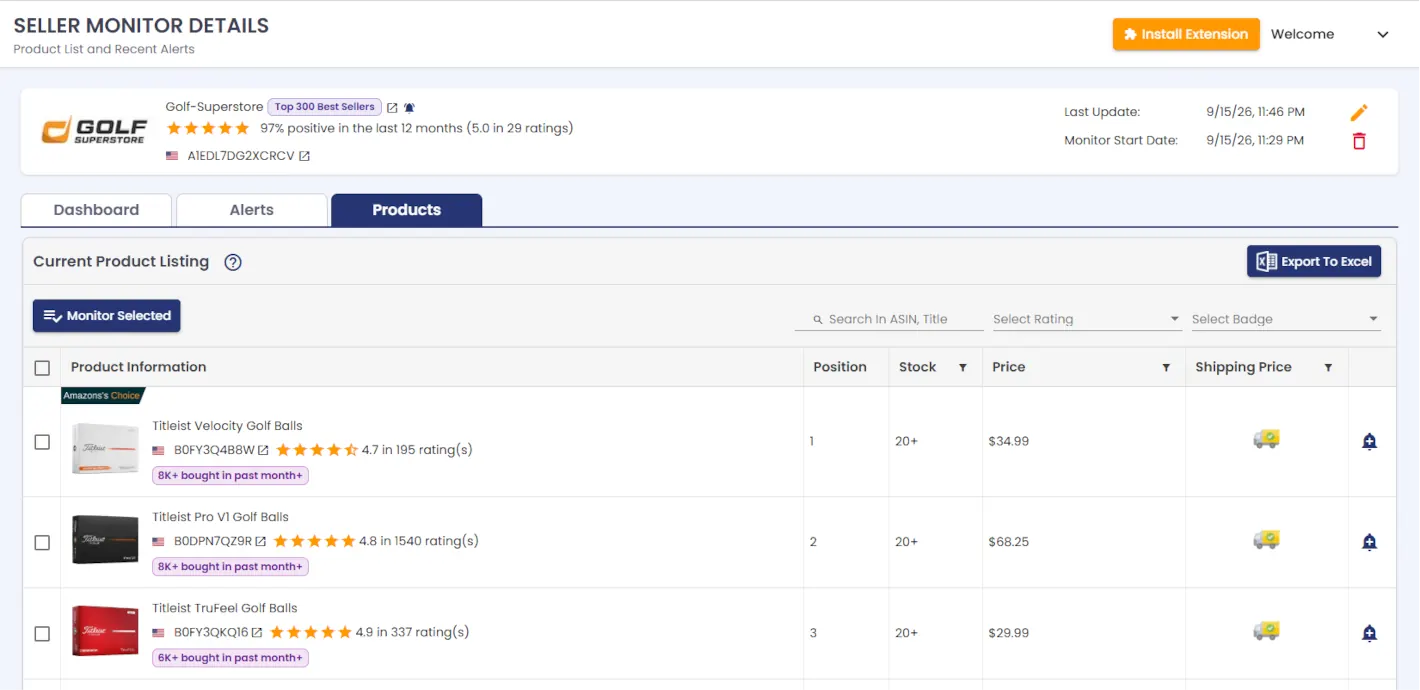The height and width of the screenshot is (690, 1420).
Task: Click the Titleist TruFeel red box thumbnail
Action: click(105, 631)
